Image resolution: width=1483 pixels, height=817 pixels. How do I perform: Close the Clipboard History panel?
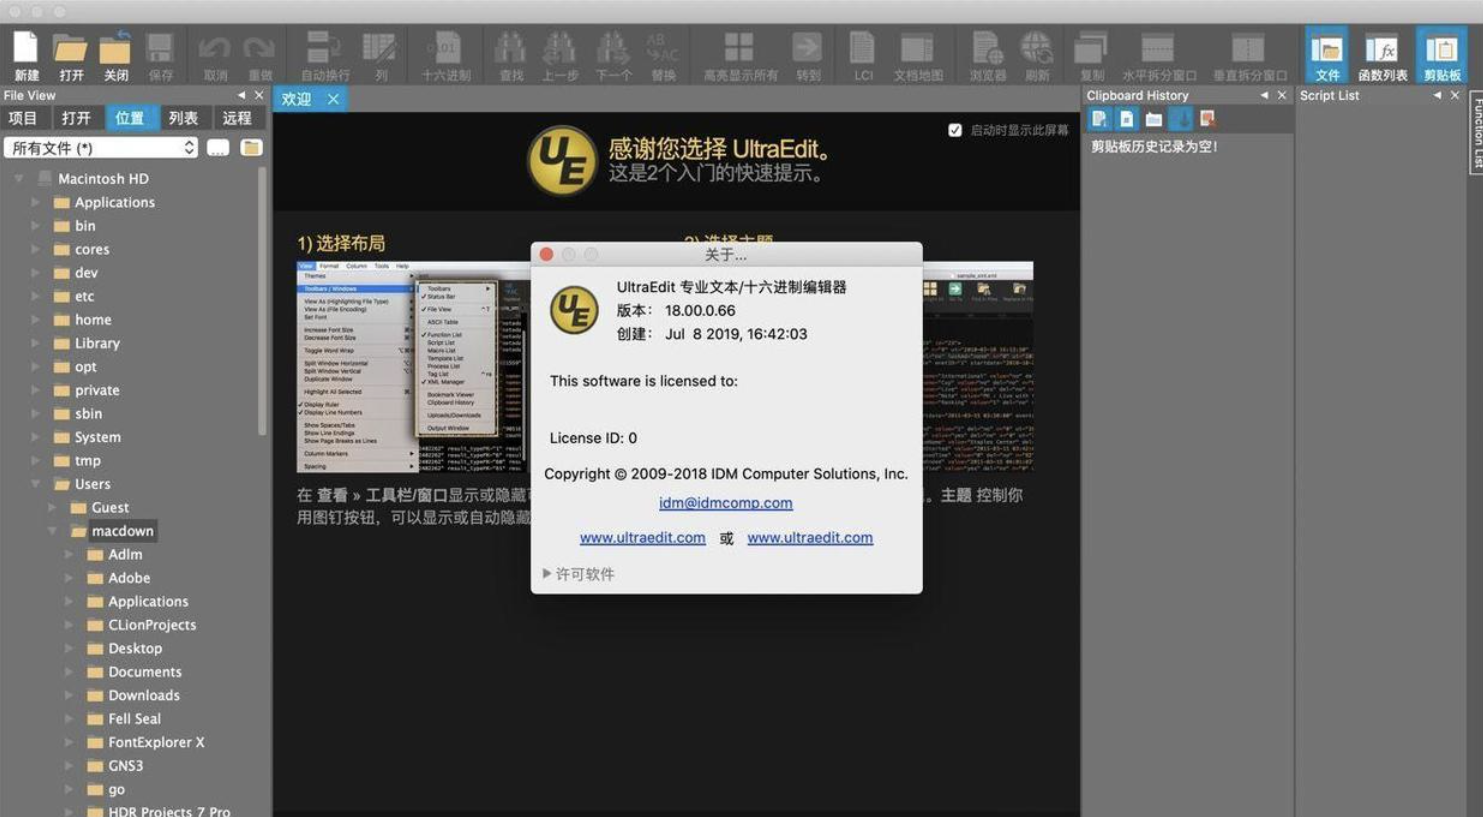coord(1282,95)
